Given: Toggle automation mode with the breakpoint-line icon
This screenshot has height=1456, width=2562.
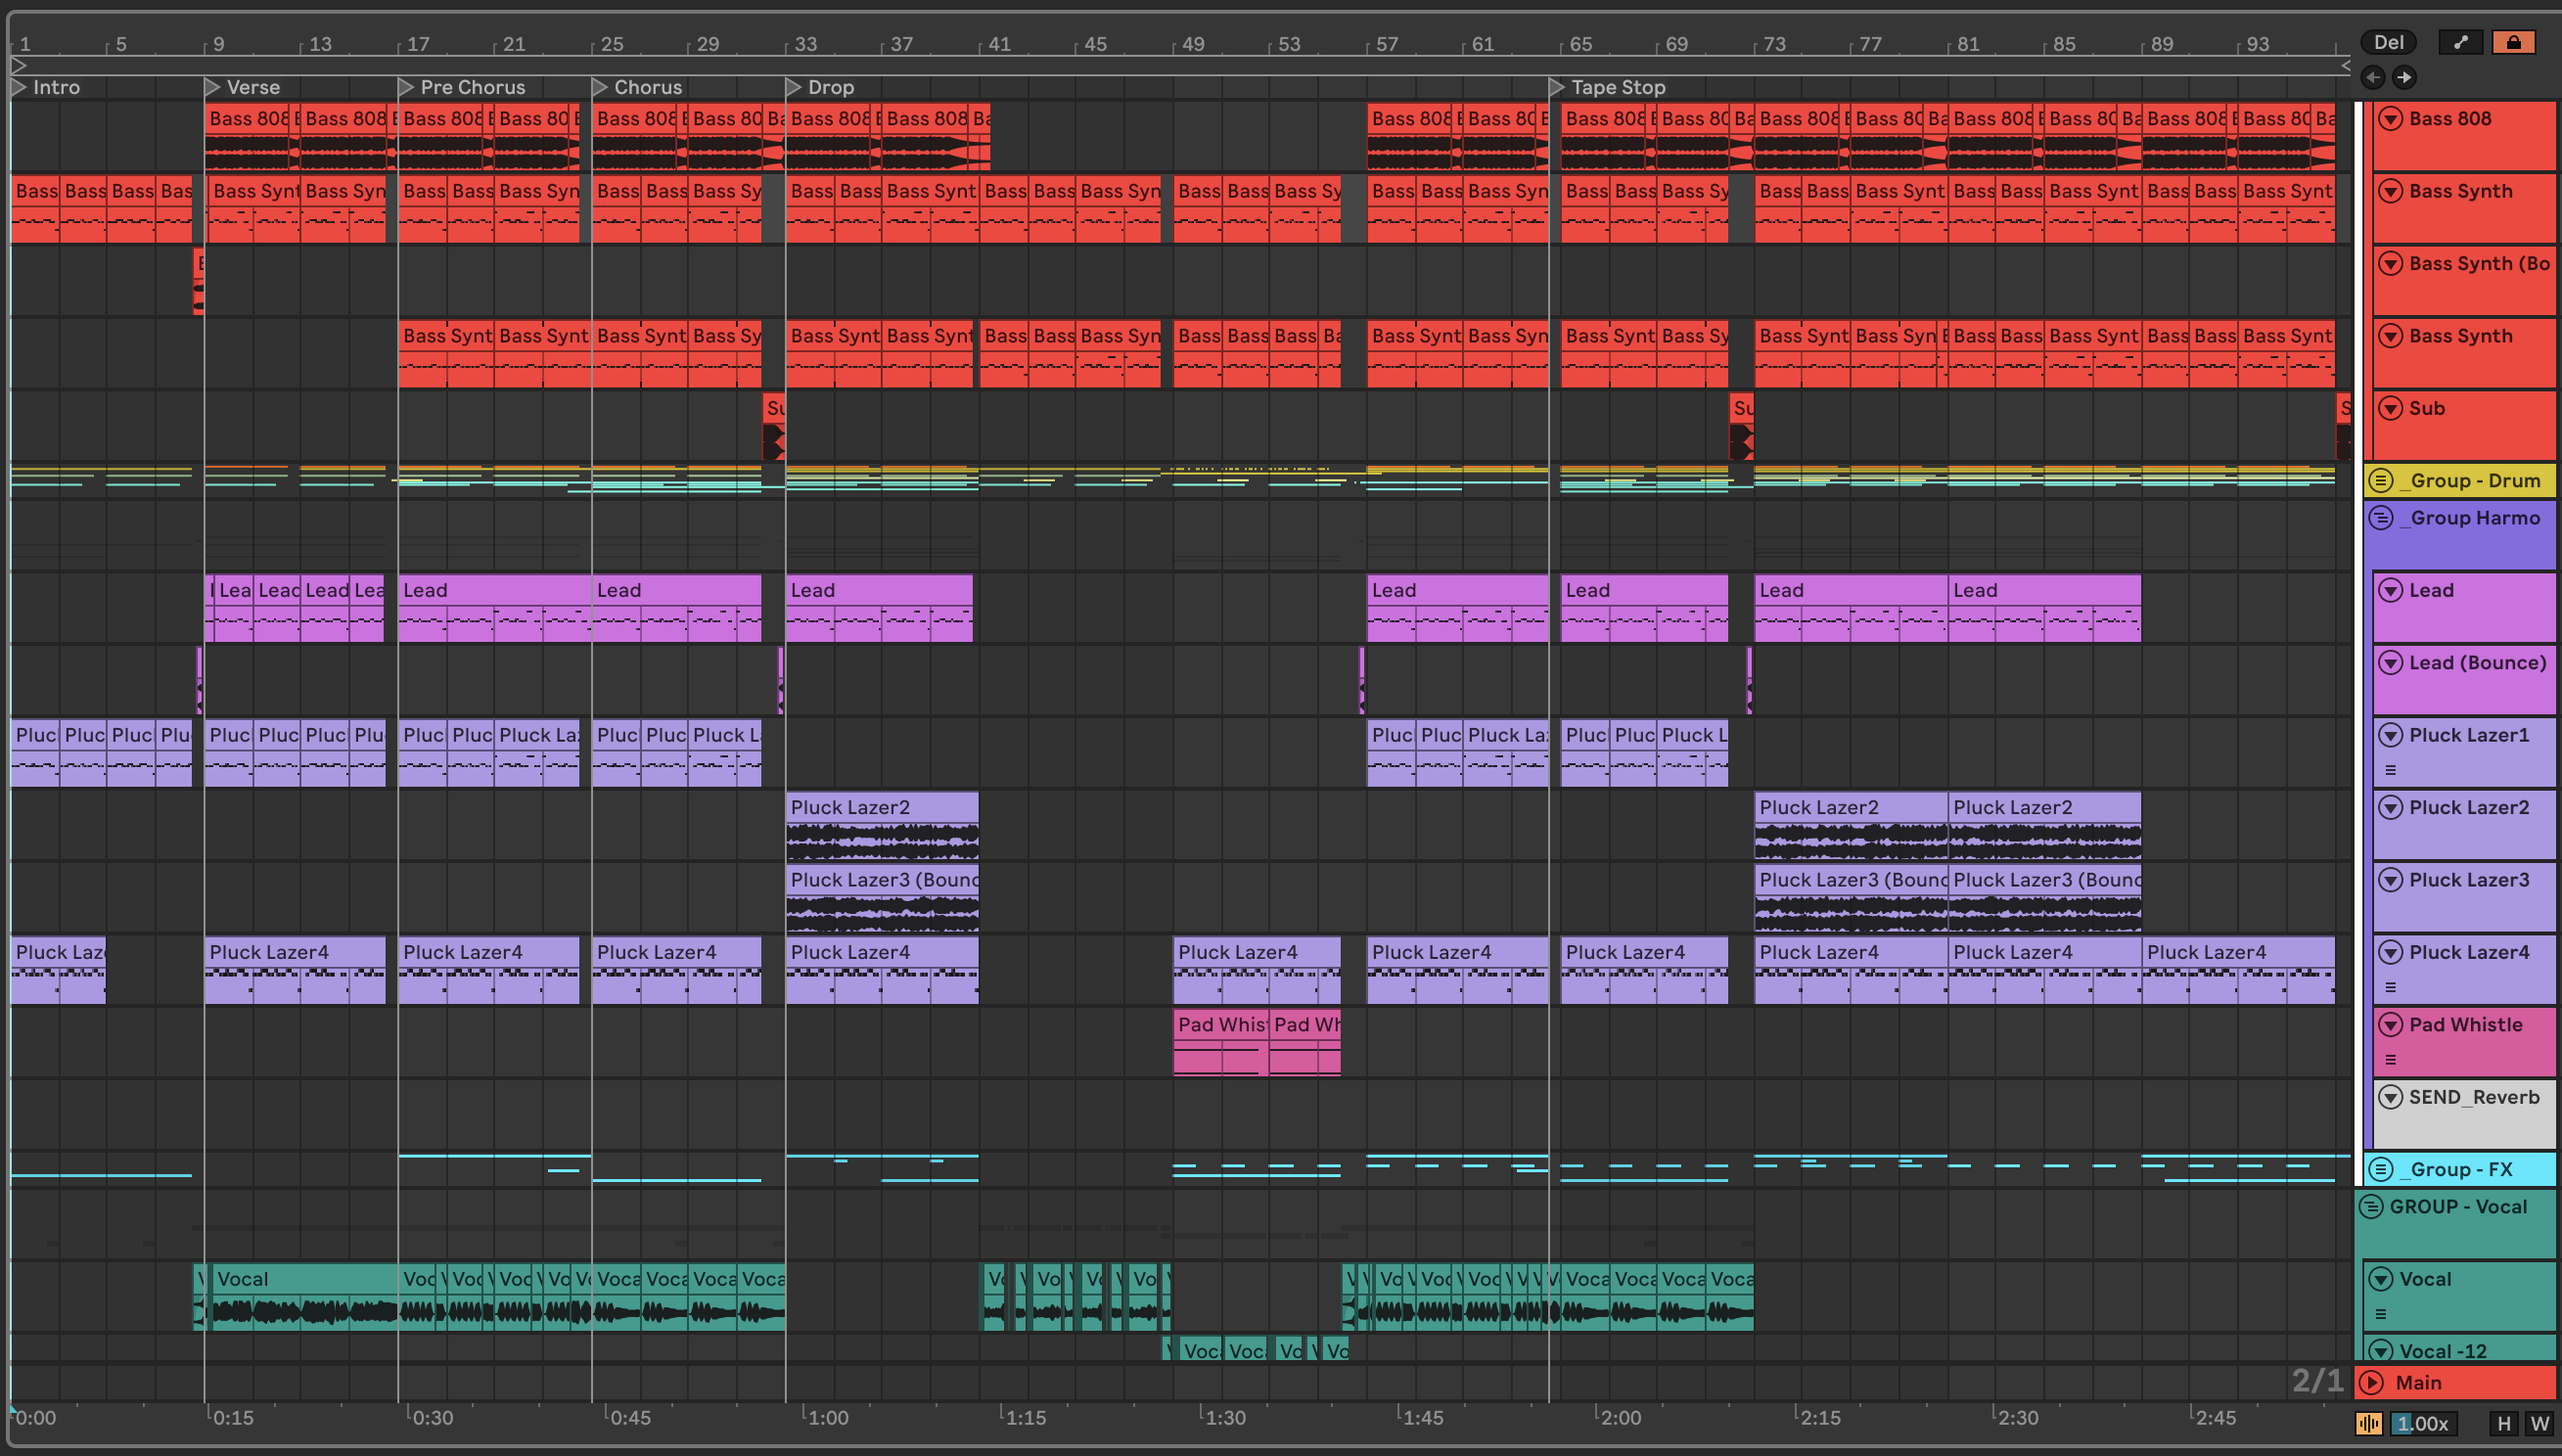Looking at the screenshot, I should pos(2460,42).
